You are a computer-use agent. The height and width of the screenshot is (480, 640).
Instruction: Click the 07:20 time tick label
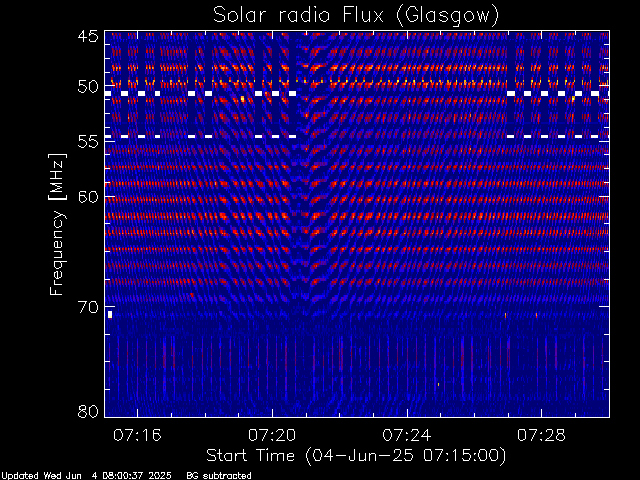pyautogui.click(x=272, y=435)
